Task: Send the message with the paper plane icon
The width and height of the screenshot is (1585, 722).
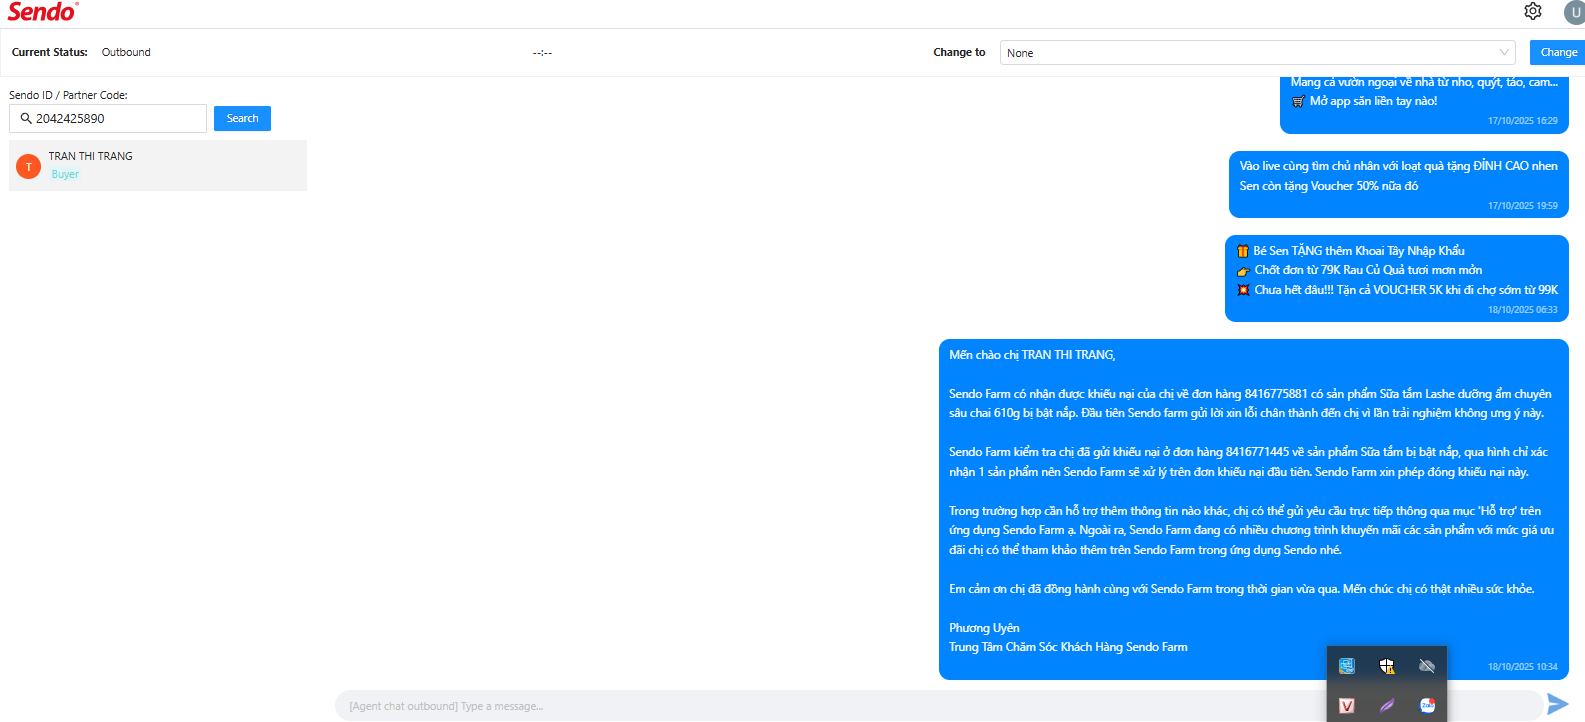Action: 1557,704
